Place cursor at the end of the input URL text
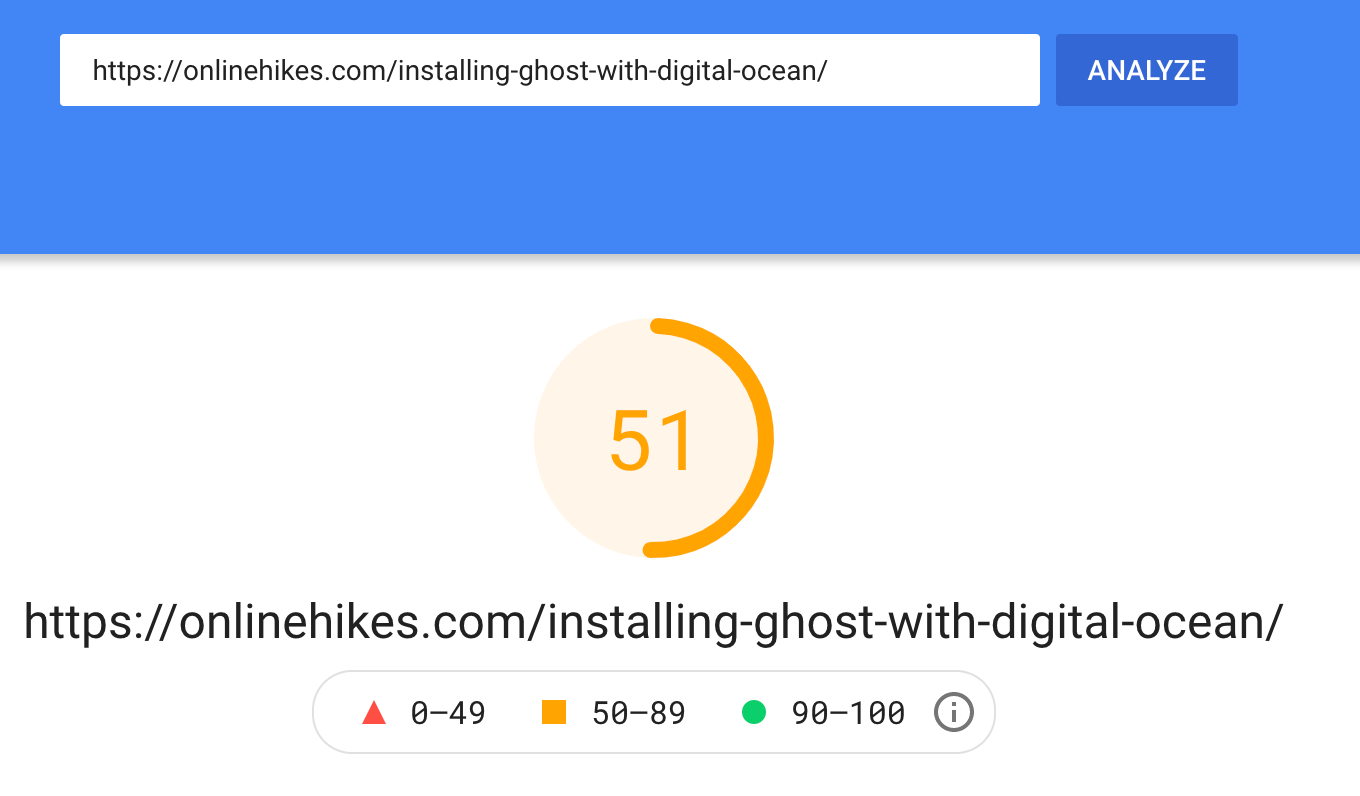Image resolution: width=1360 pixels, height=796 pixels. tap(828, 70)
